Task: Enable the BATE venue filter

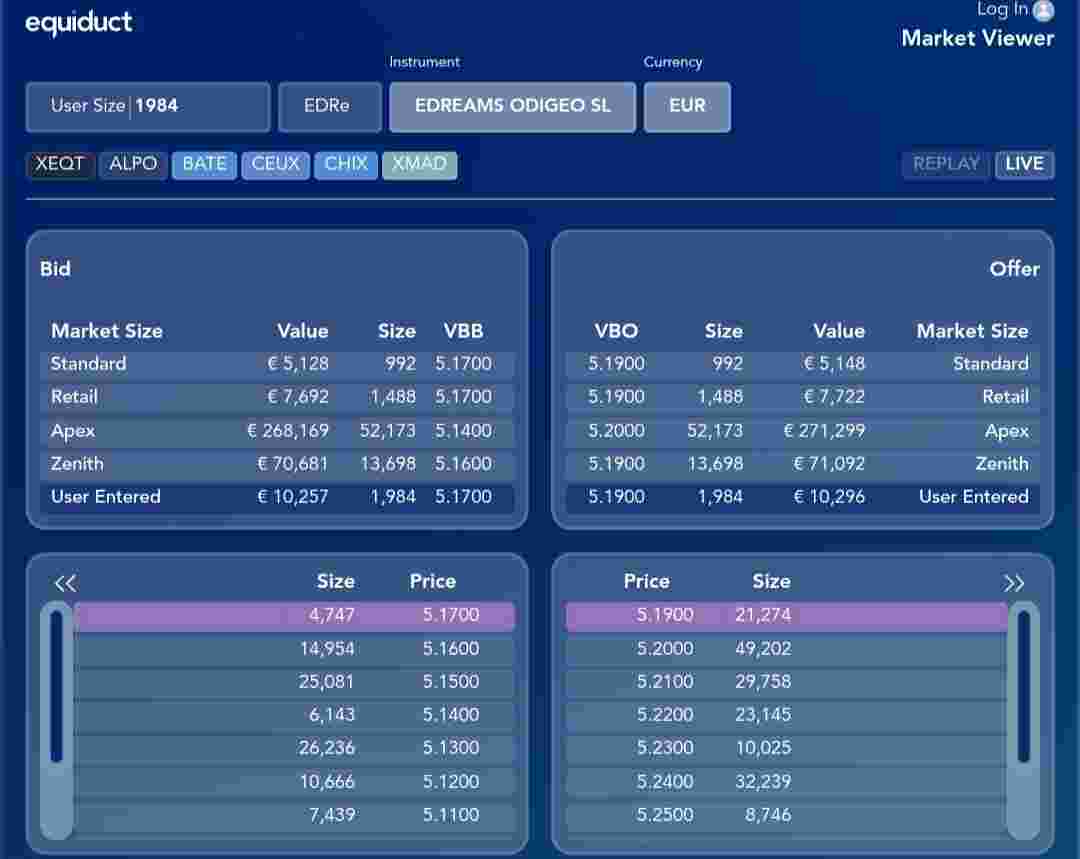Action: tap(205, 165)
